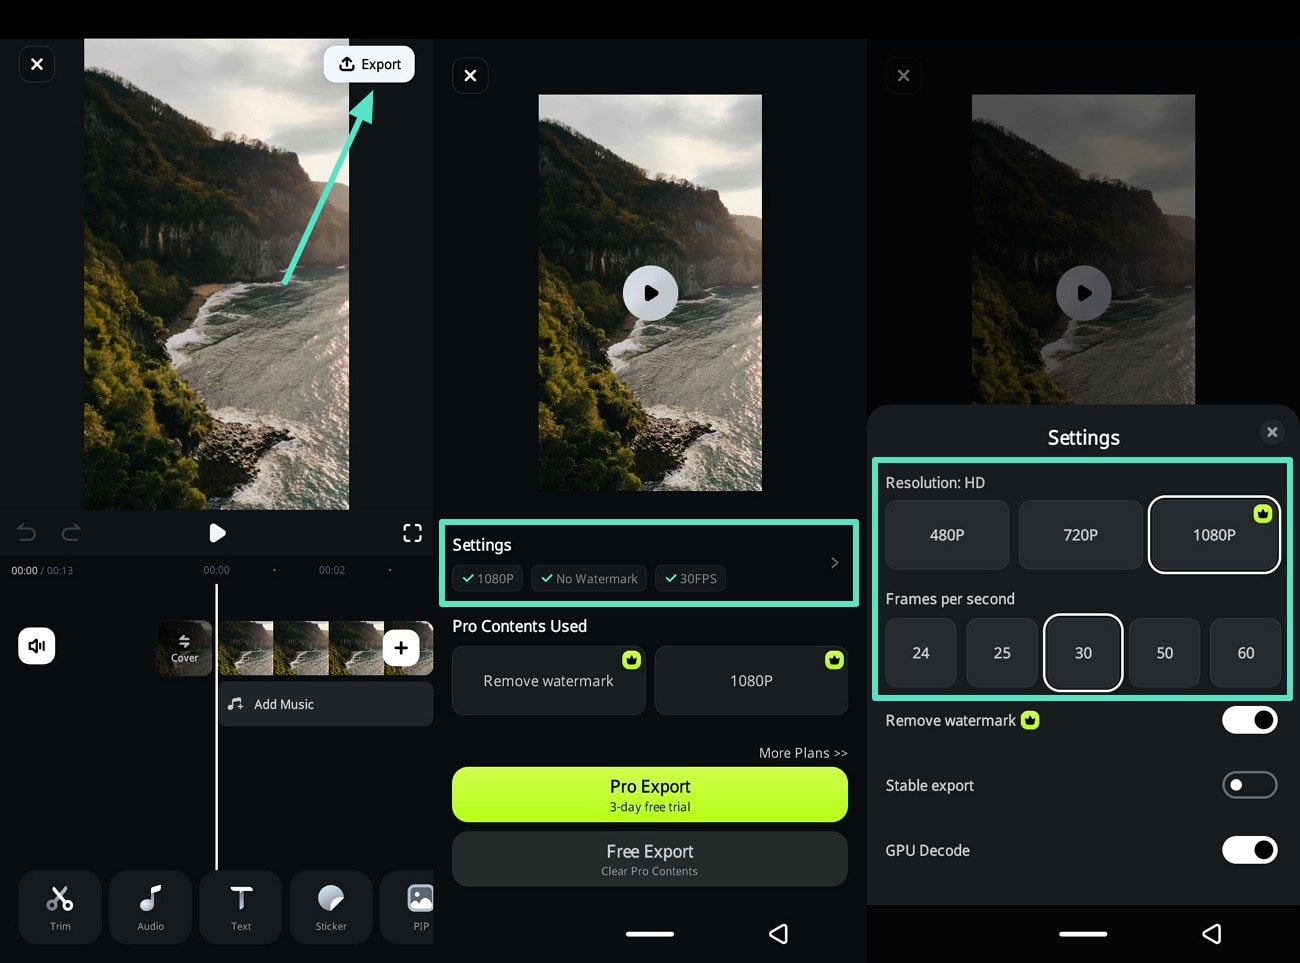Play the dimmed preview in right panel
This screenshot has height=963, width=1300.
pyautogui.click(x=1083, y=293)
